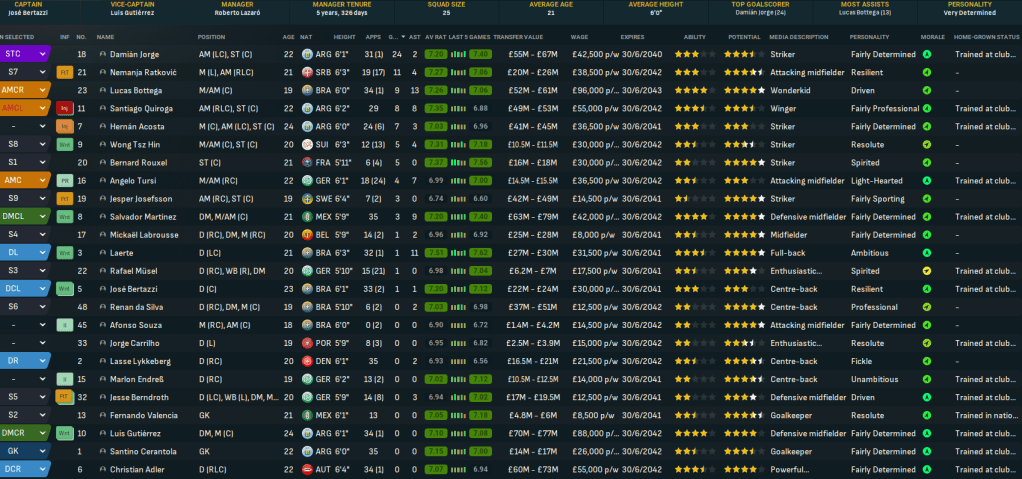Click Santiago Quiroga's red injury status icon

64,108
